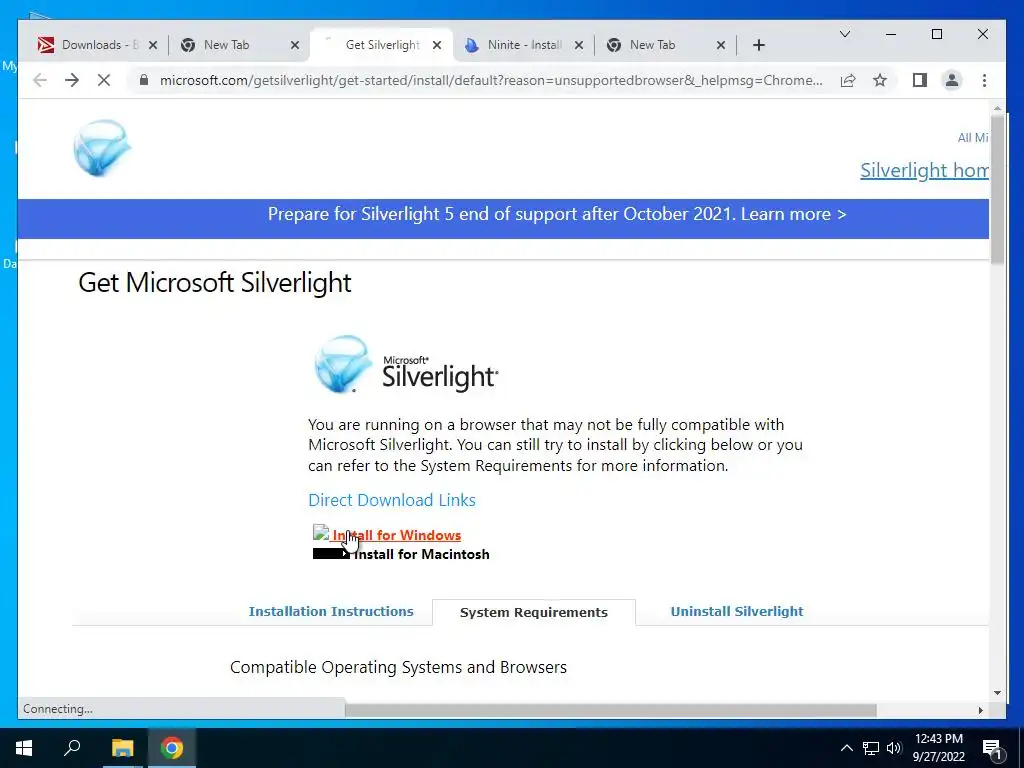
Task: Open the Silverlight home link
Action: tap(924, 170)
